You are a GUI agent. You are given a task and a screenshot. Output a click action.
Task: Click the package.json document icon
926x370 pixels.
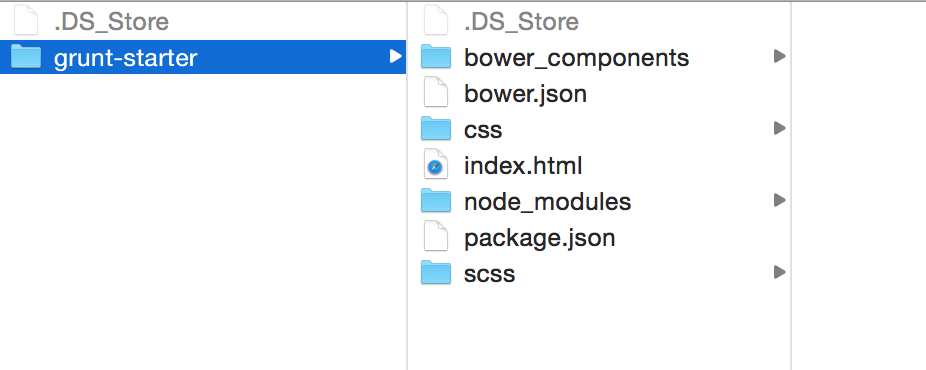pyautogui.click(x=436, y=238)
